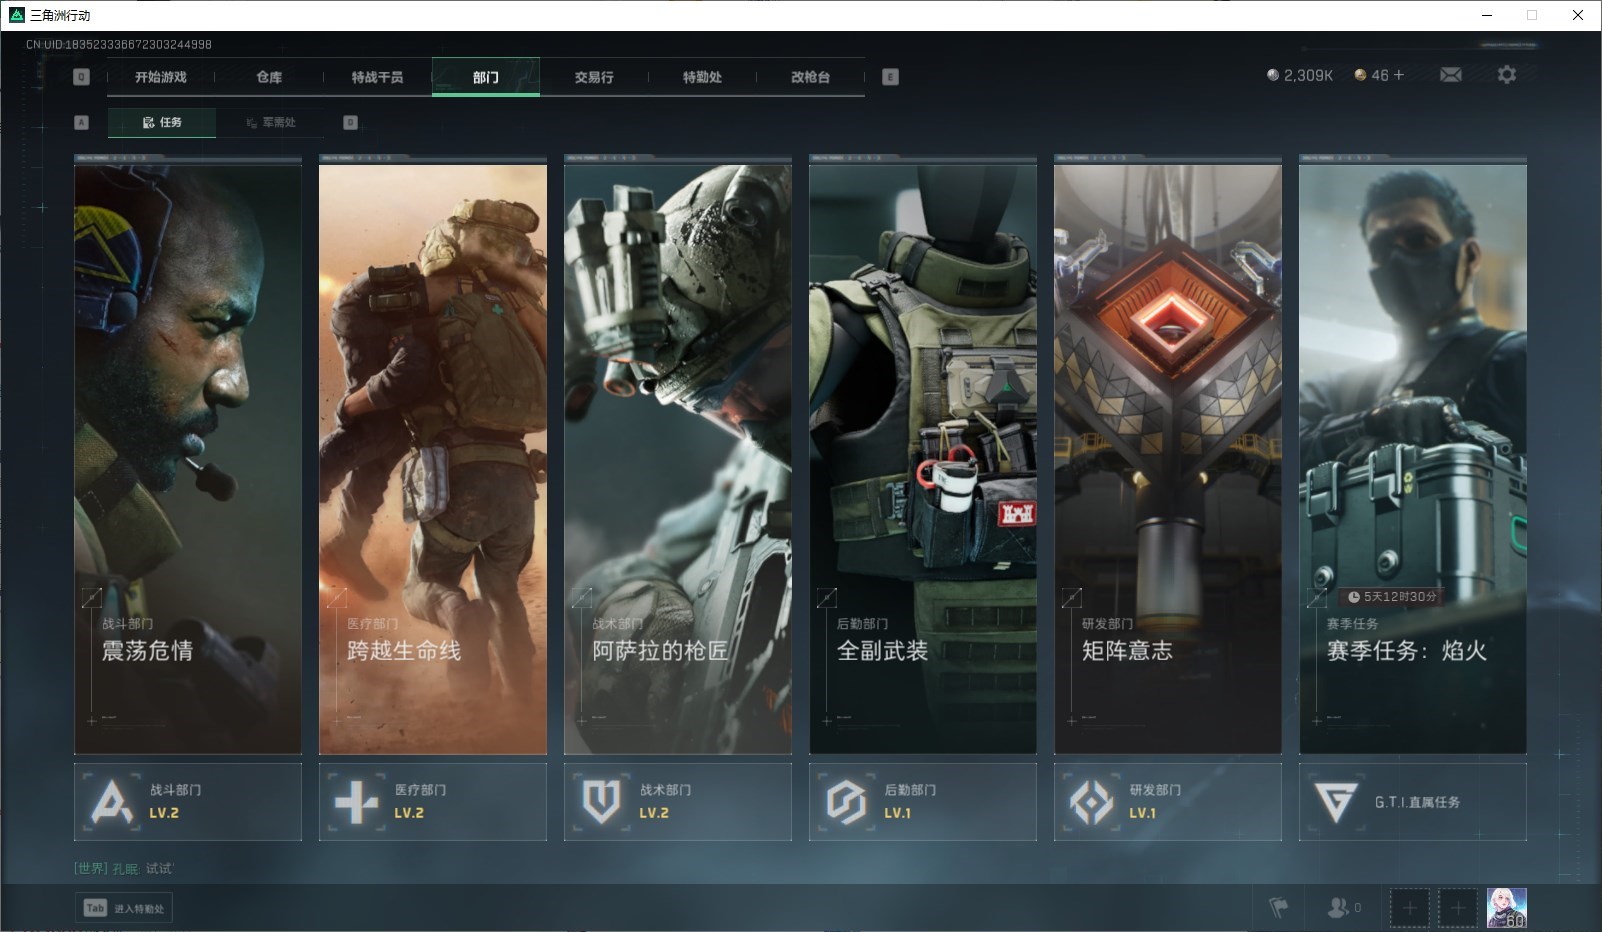Click the flag icon in bottom bar
The height and width of the screenshot is (932, 1602).
tap(1278, 908)
